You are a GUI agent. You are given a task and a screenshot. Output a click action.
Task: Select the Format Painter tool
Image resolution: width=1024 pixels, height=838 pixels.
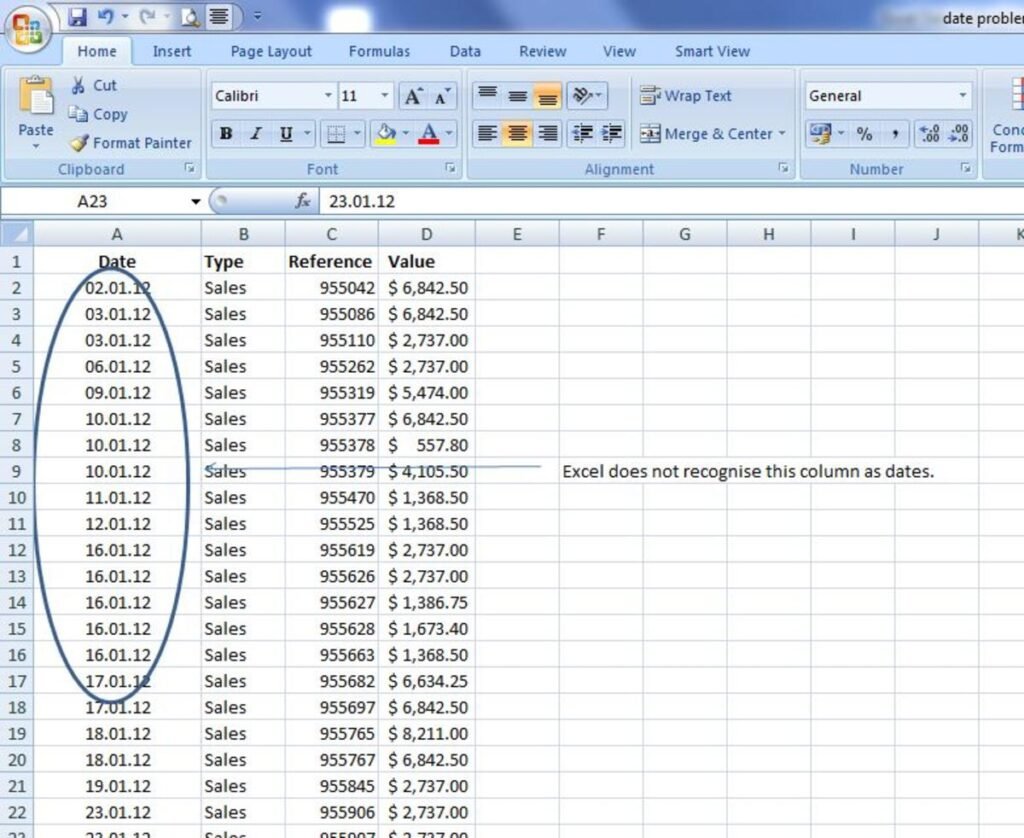click(131, 143)
